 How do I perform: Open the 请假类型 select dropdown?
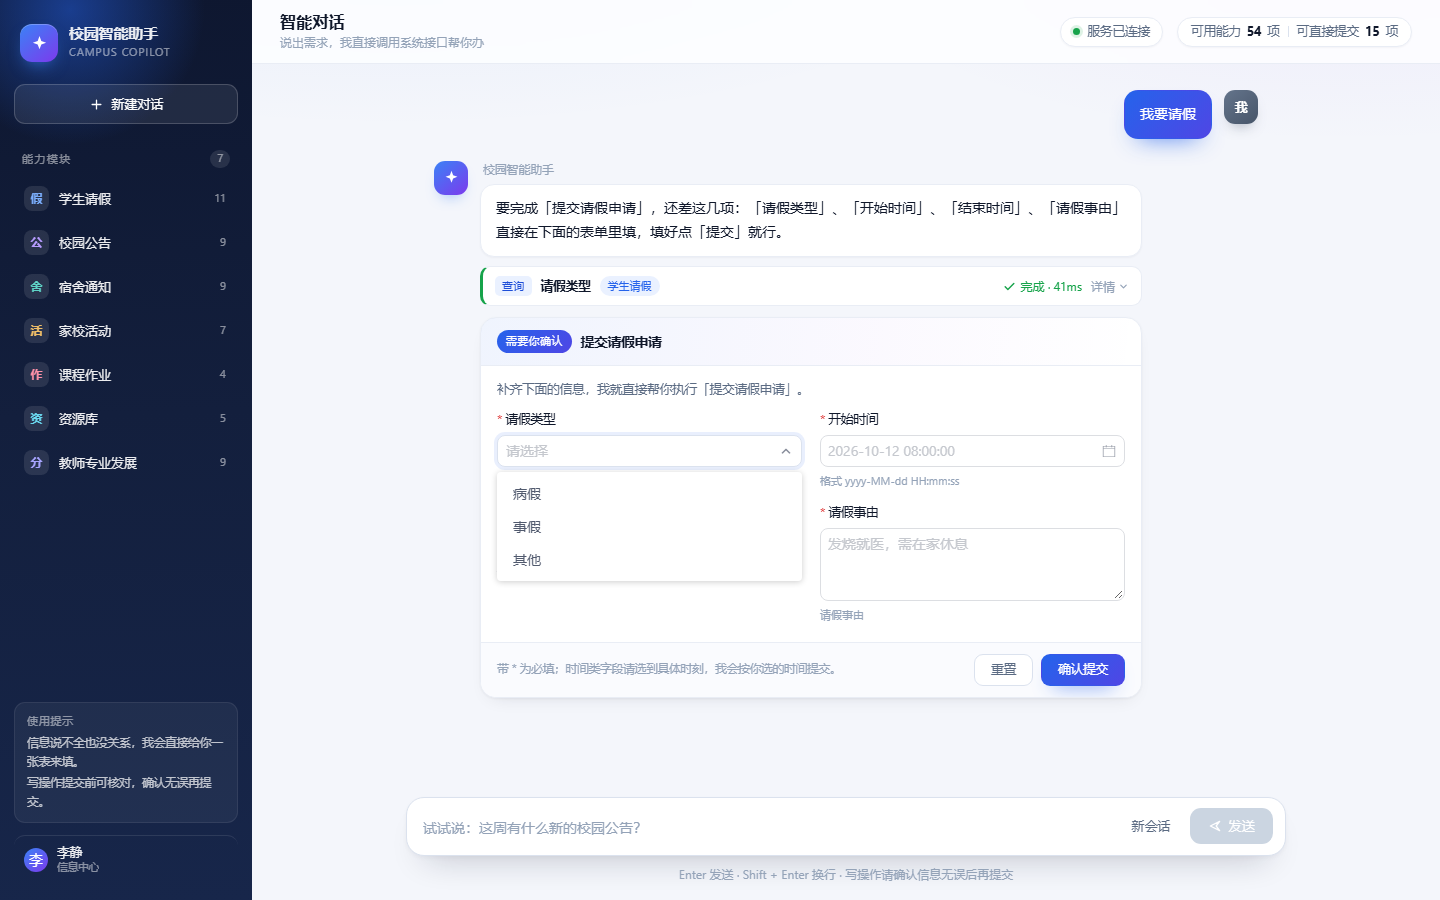click(649, 451)
